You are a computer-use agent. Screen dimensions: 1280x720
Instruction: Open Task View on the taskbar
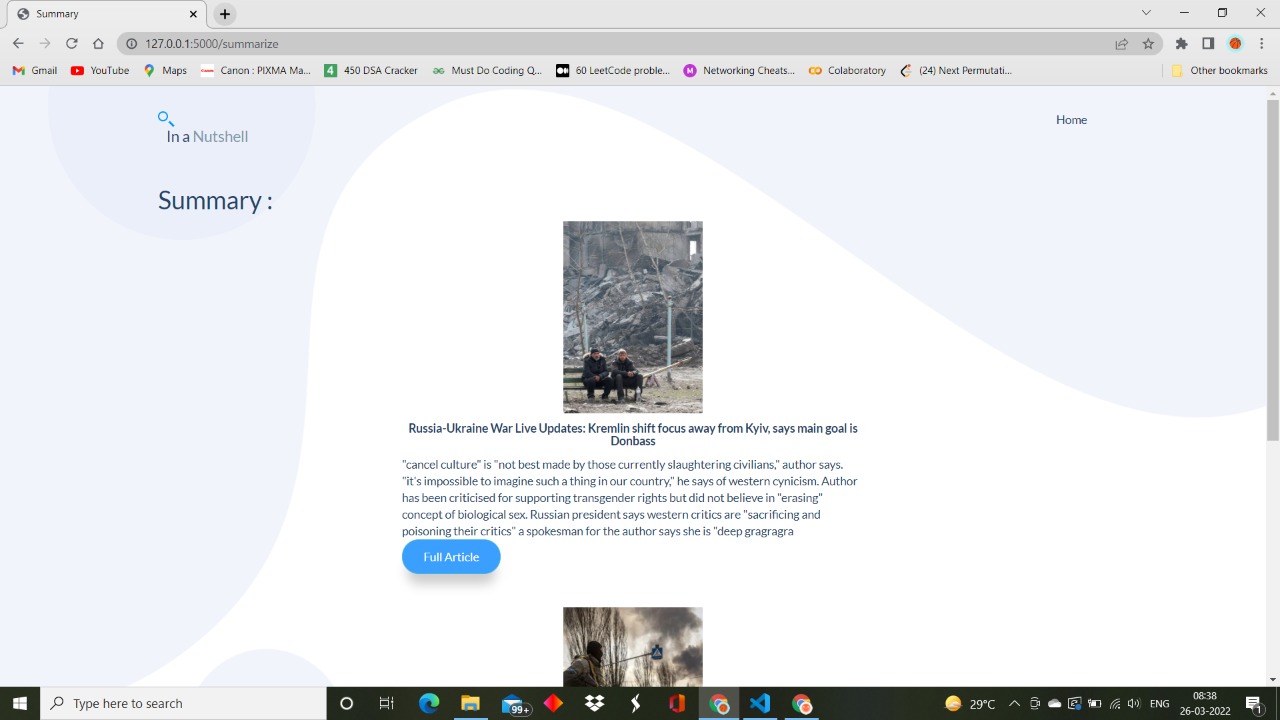(x=387, y=703)
